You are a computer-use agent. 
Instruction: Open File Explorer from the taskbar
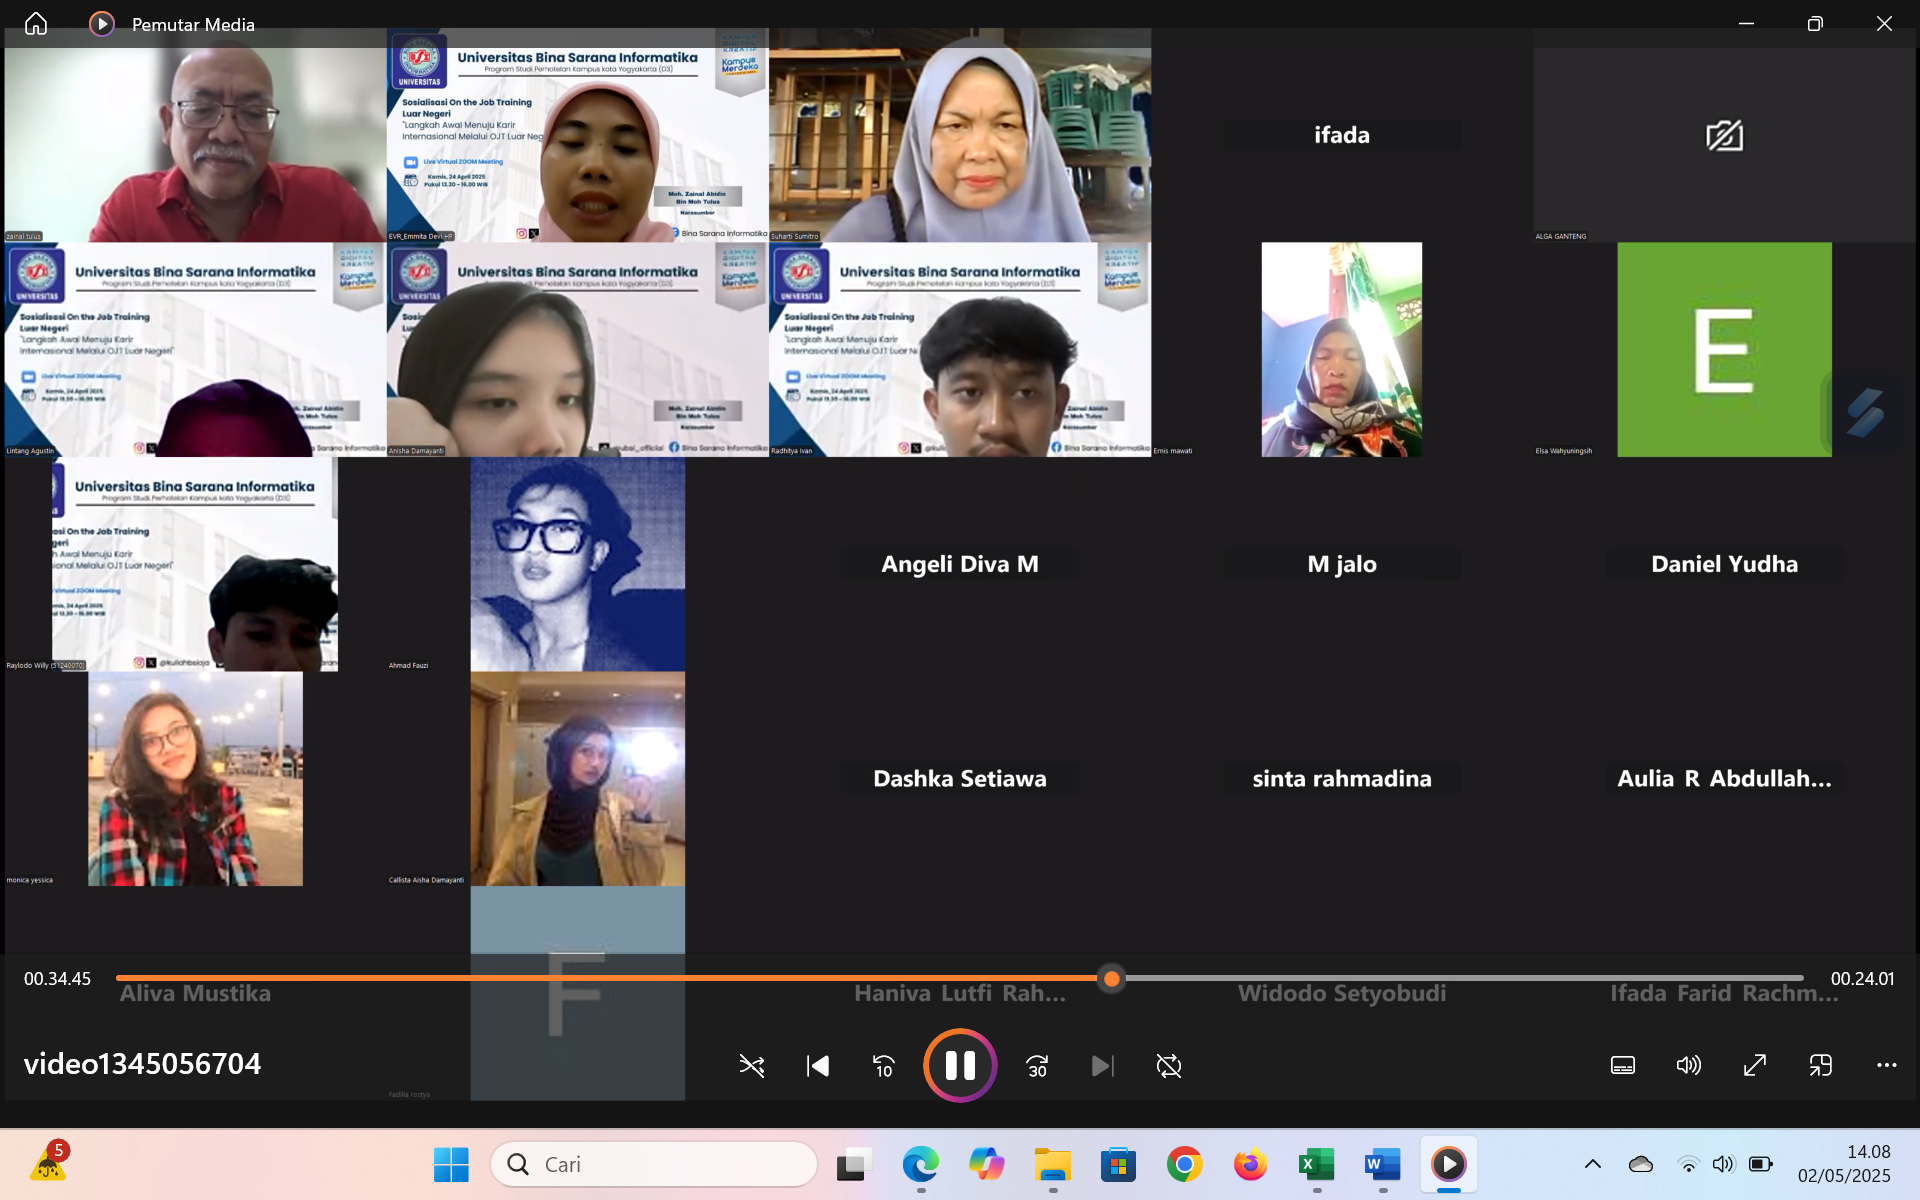click(1052, 1164)
